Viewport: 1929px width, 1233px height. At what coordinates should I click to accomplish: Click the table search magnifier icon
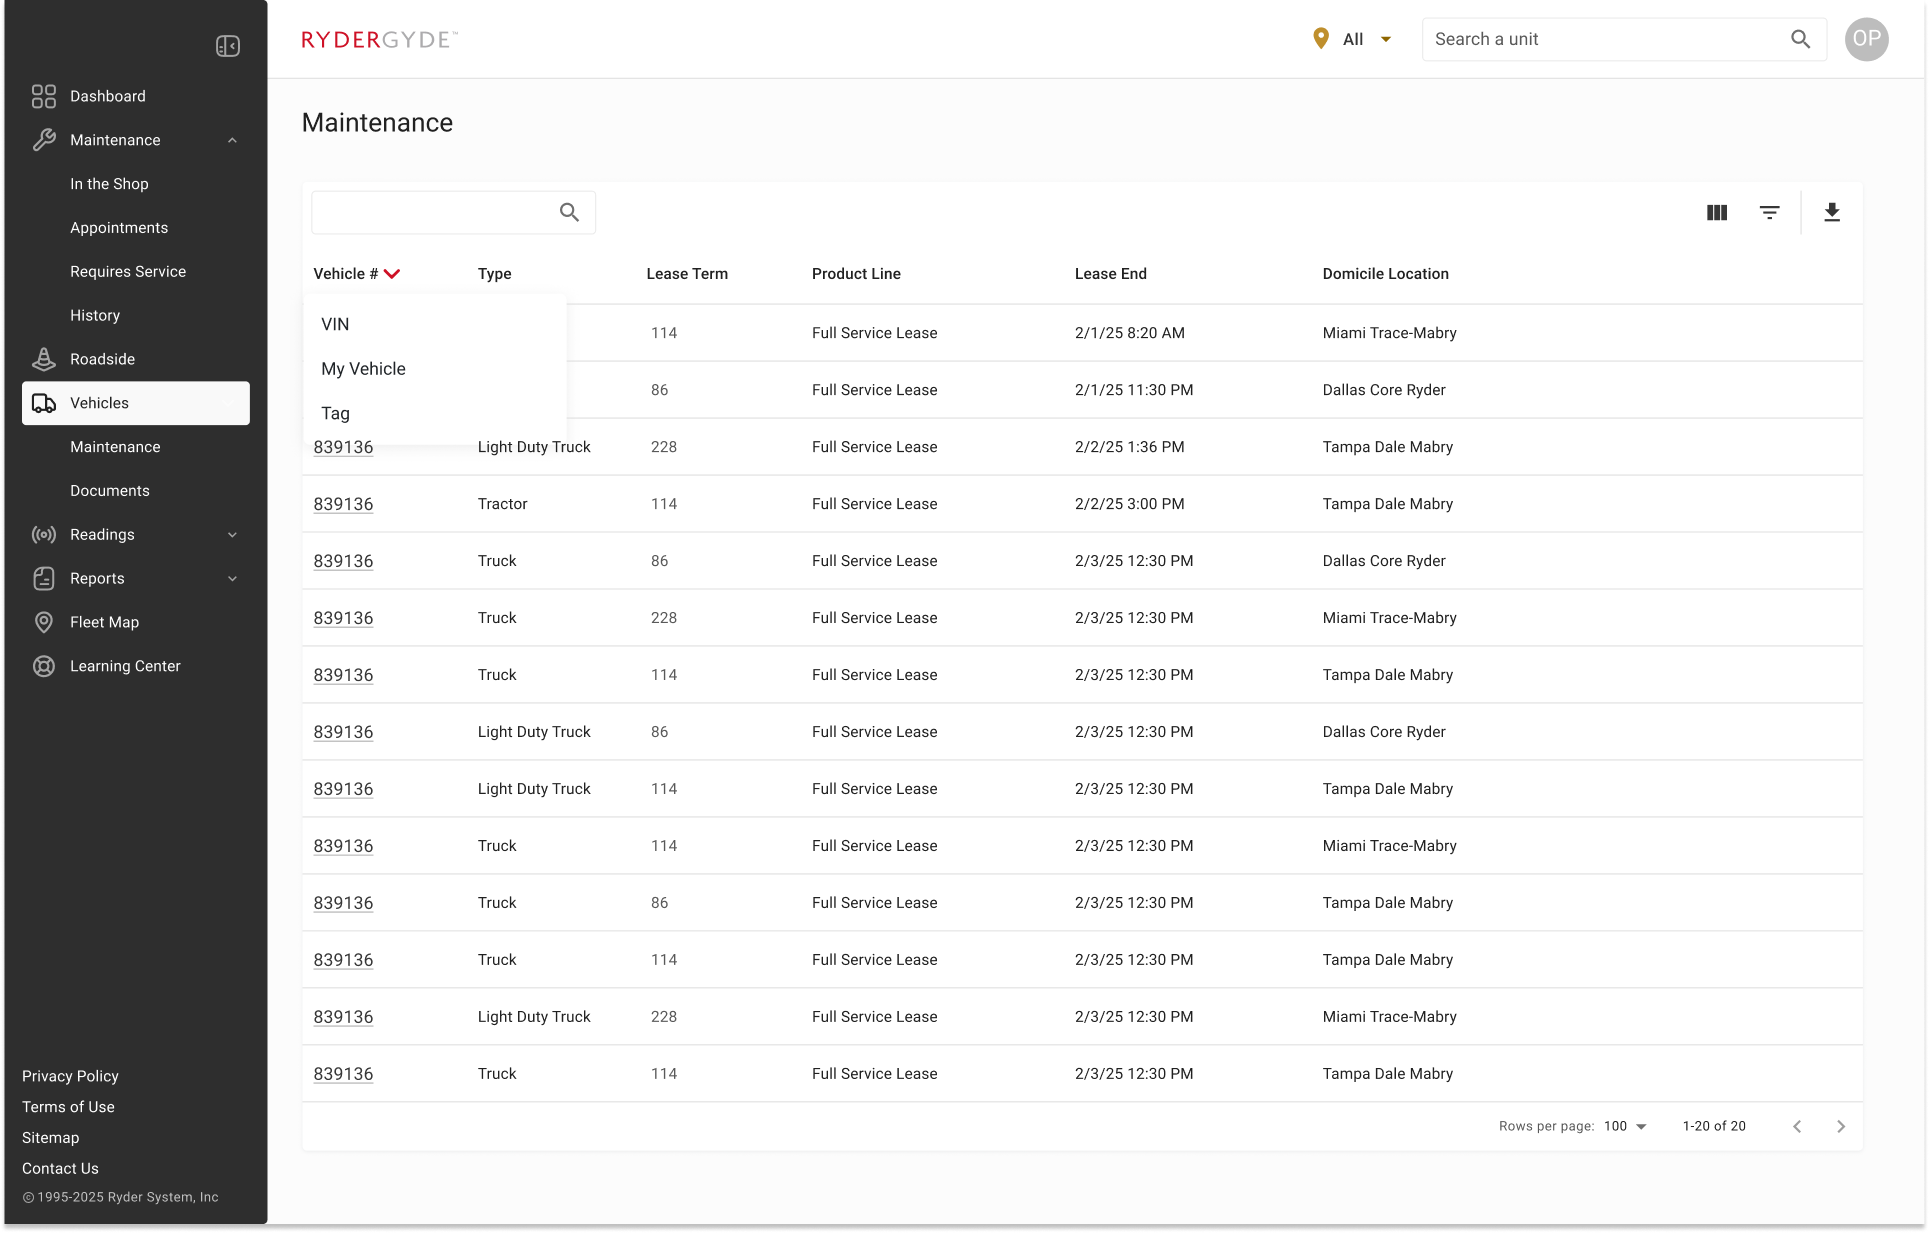(569, 212)
